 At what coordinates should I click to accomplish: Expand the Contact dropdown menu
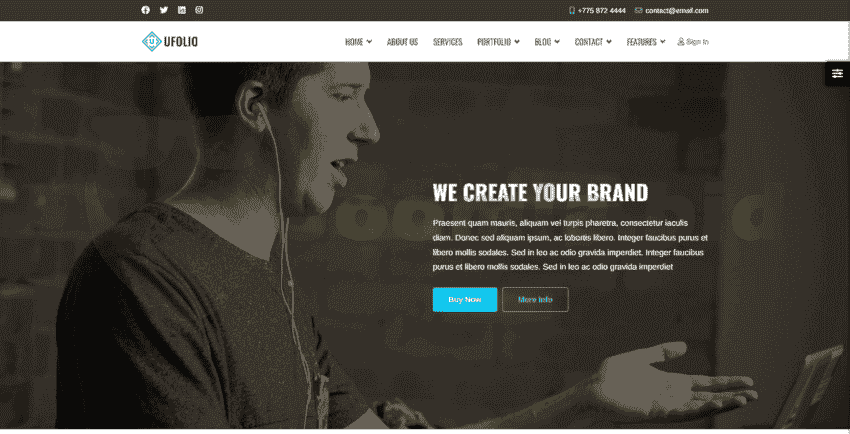(593, 42)
